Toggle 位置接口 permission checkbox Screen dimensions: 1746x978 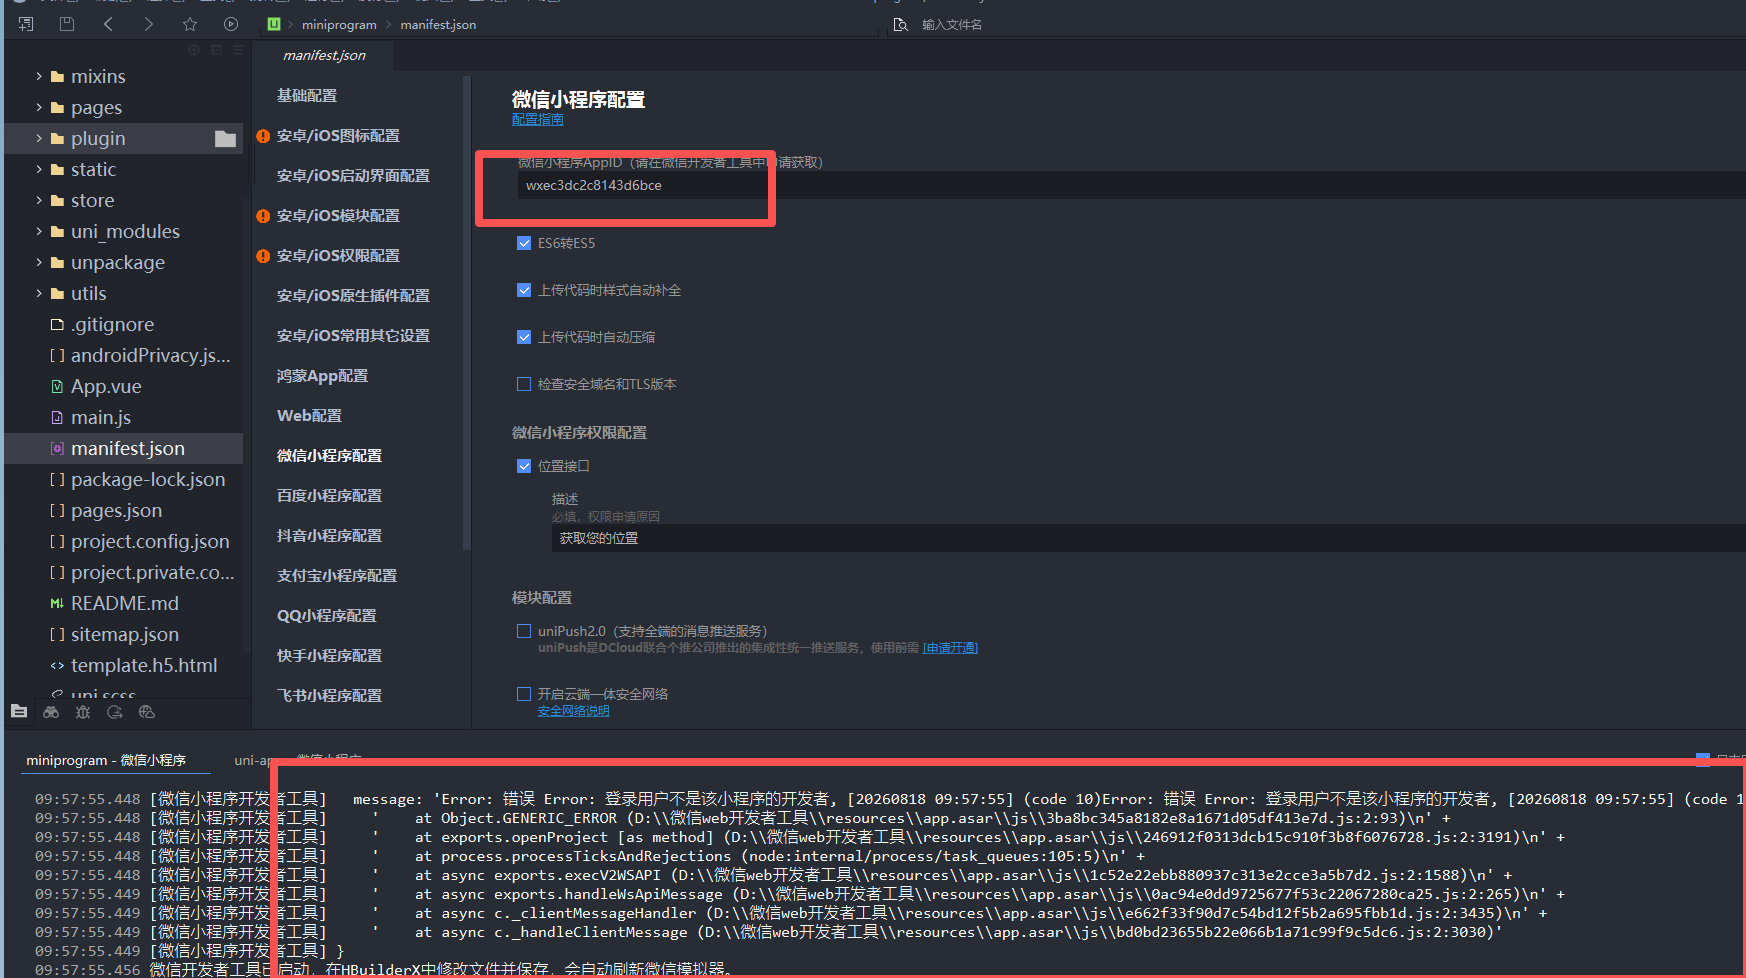(x=524, y=466)
